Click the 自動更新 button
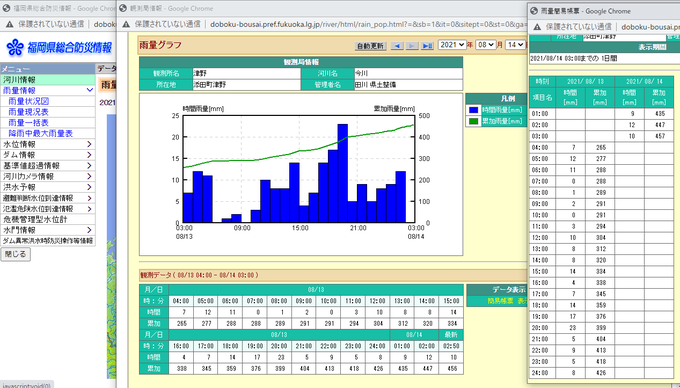The width and height of the screenshot is (680, 388). 370,46
